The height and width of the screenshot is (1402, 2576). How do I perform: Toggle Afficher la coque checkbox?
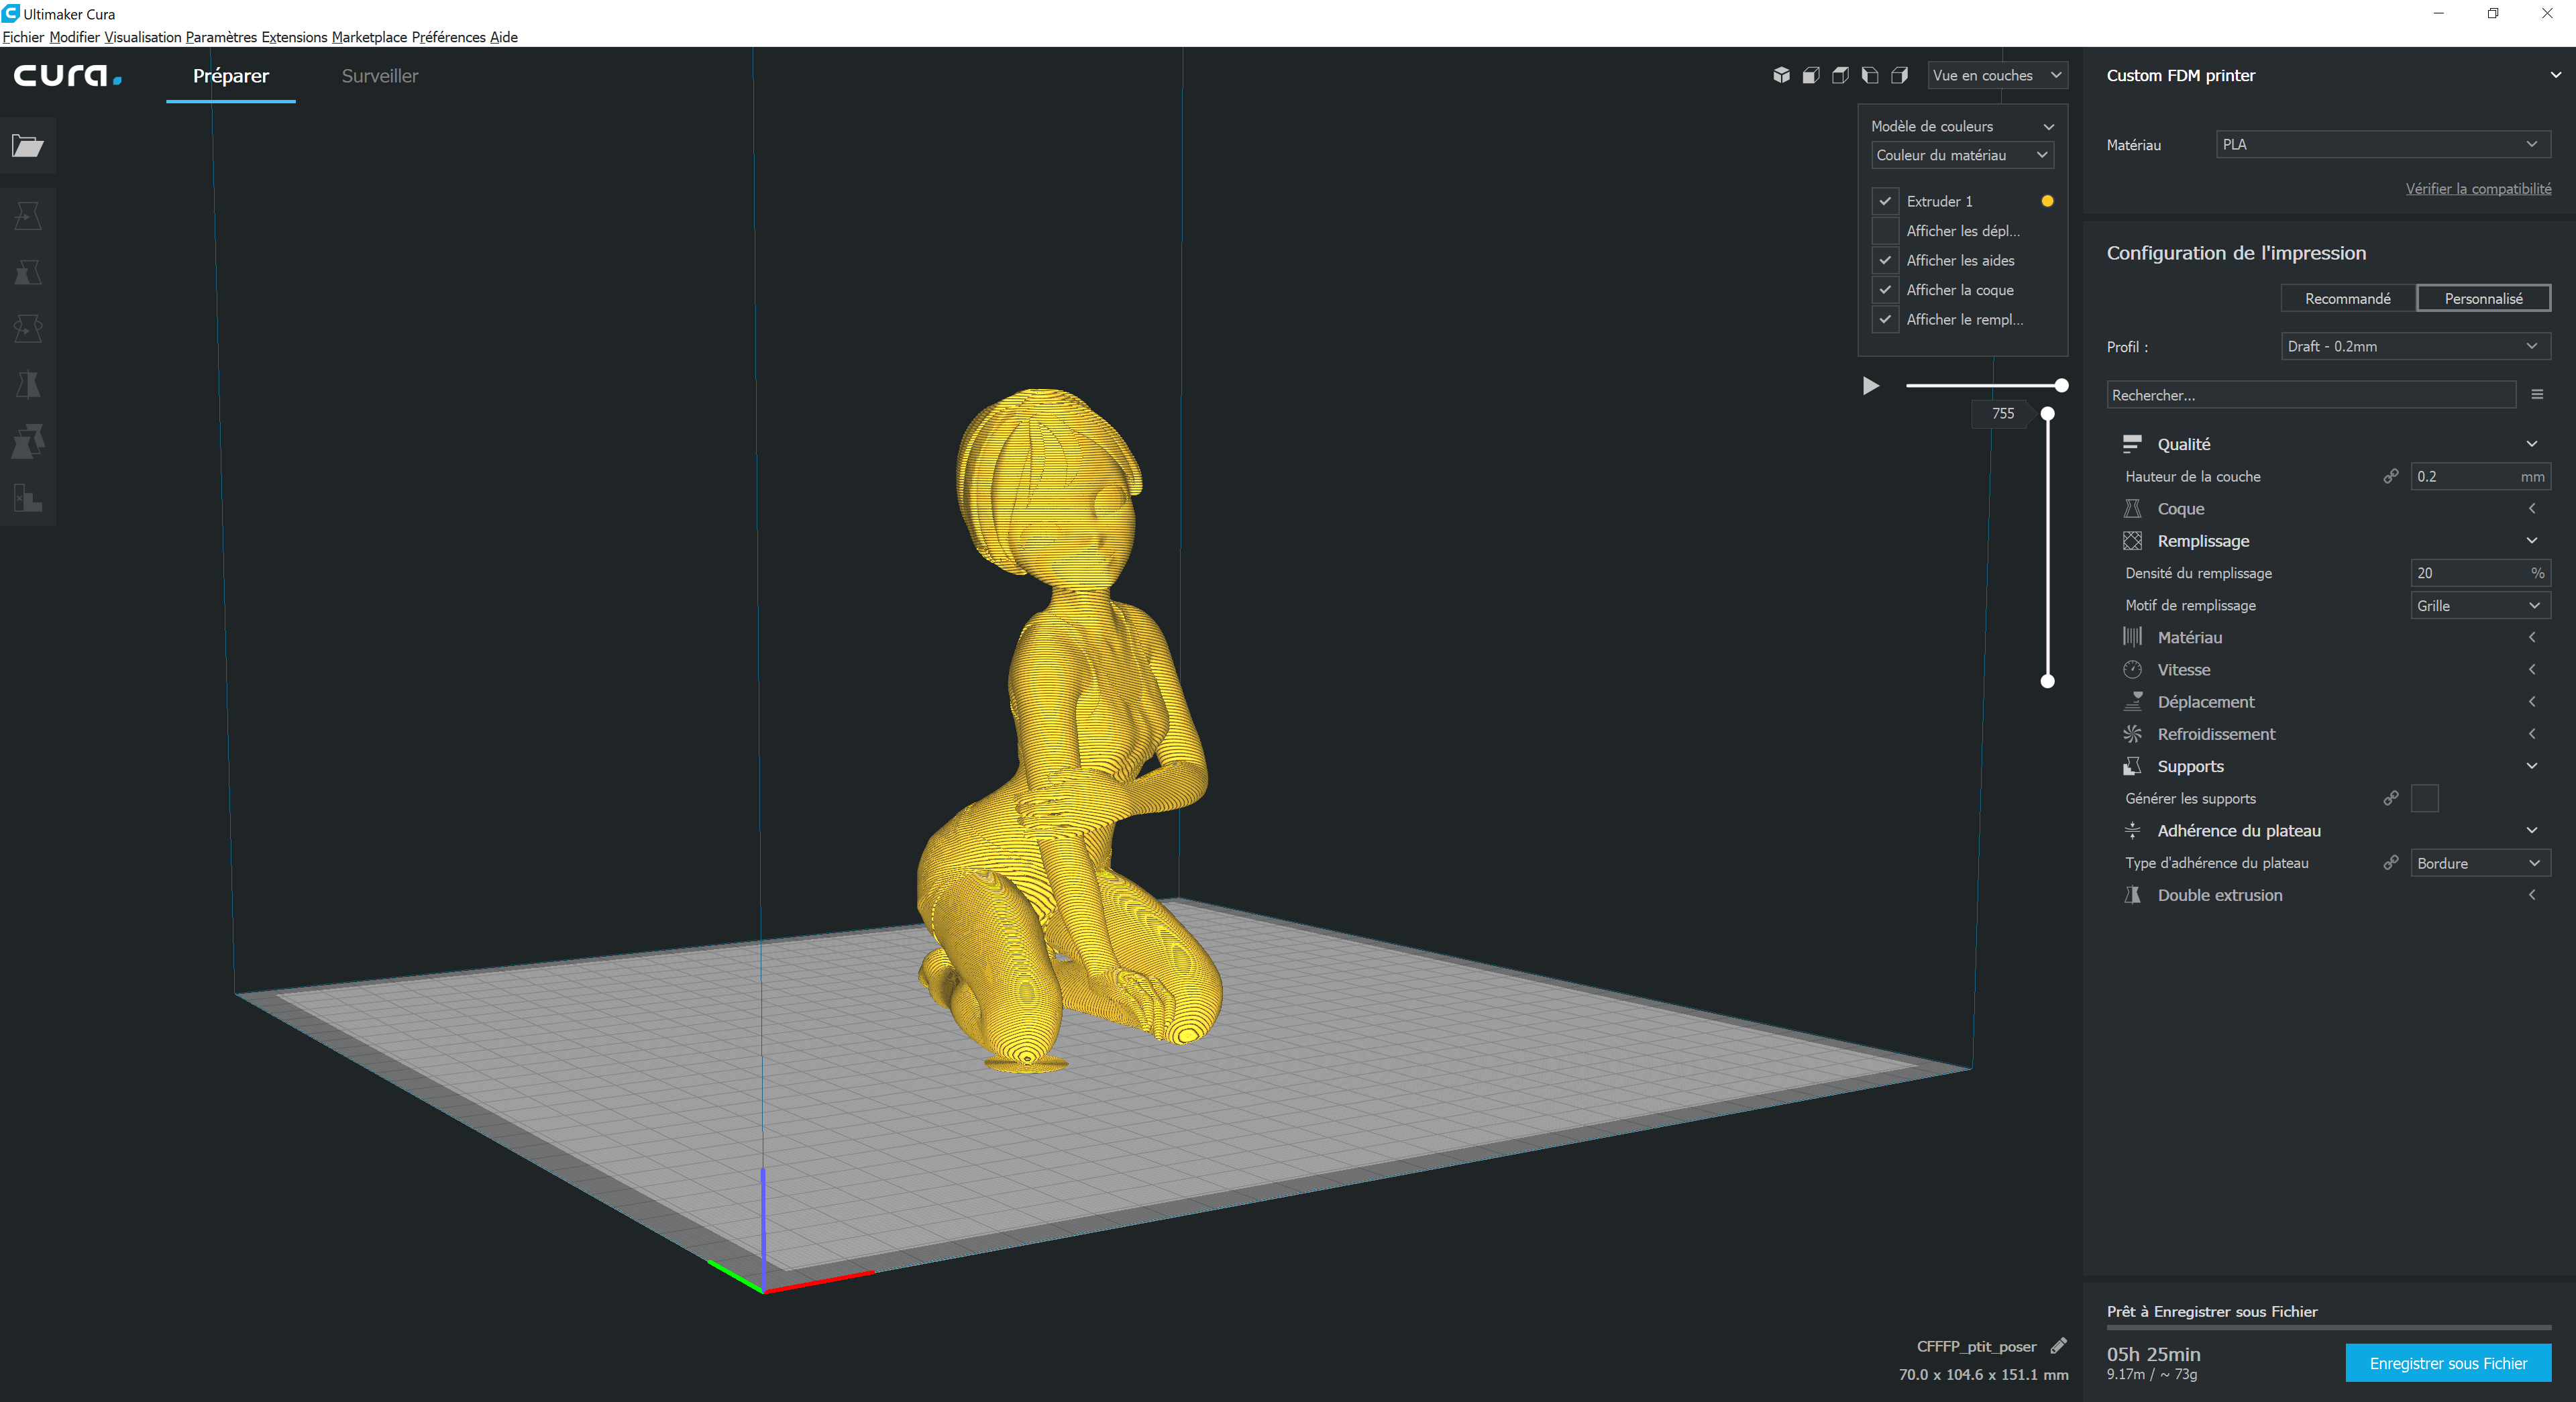pos(1885,290)
